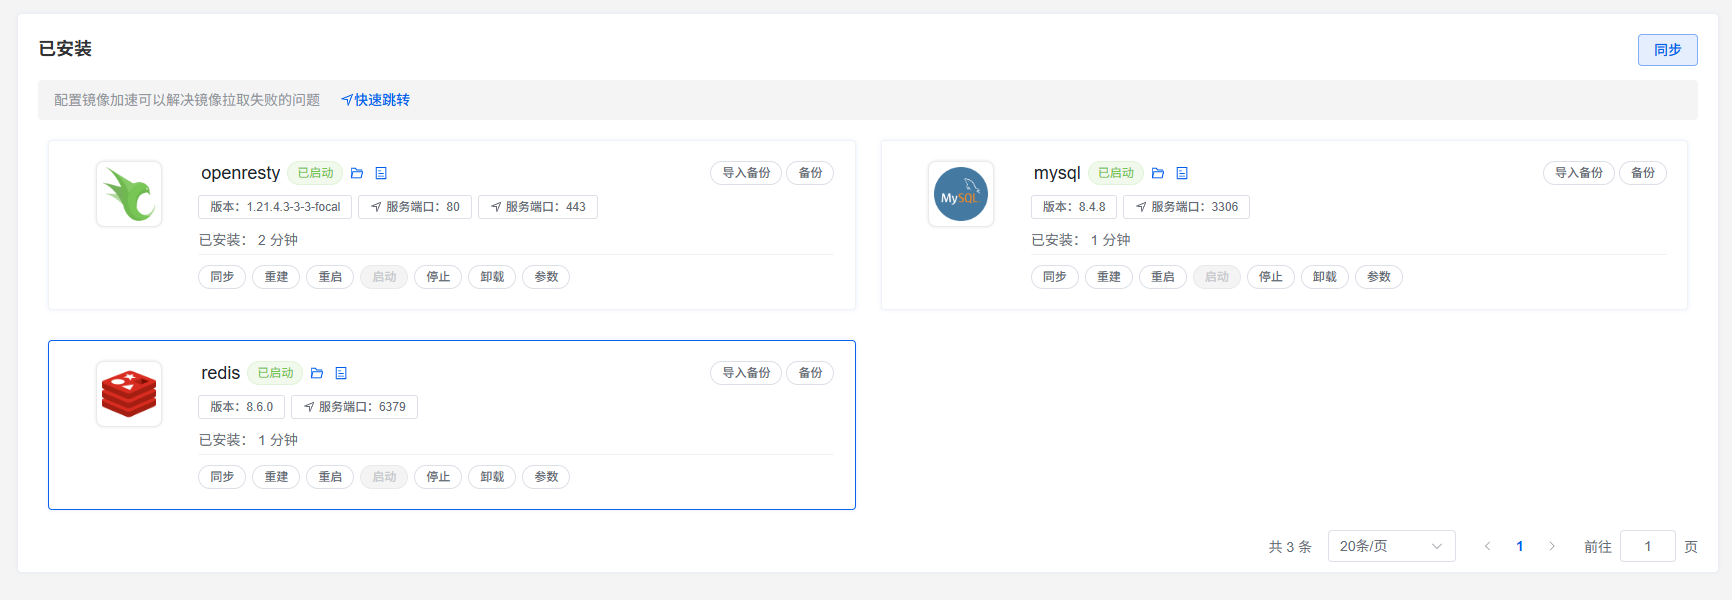Click the openresty app logo
1732x600 pixels.
coord(129,194)
